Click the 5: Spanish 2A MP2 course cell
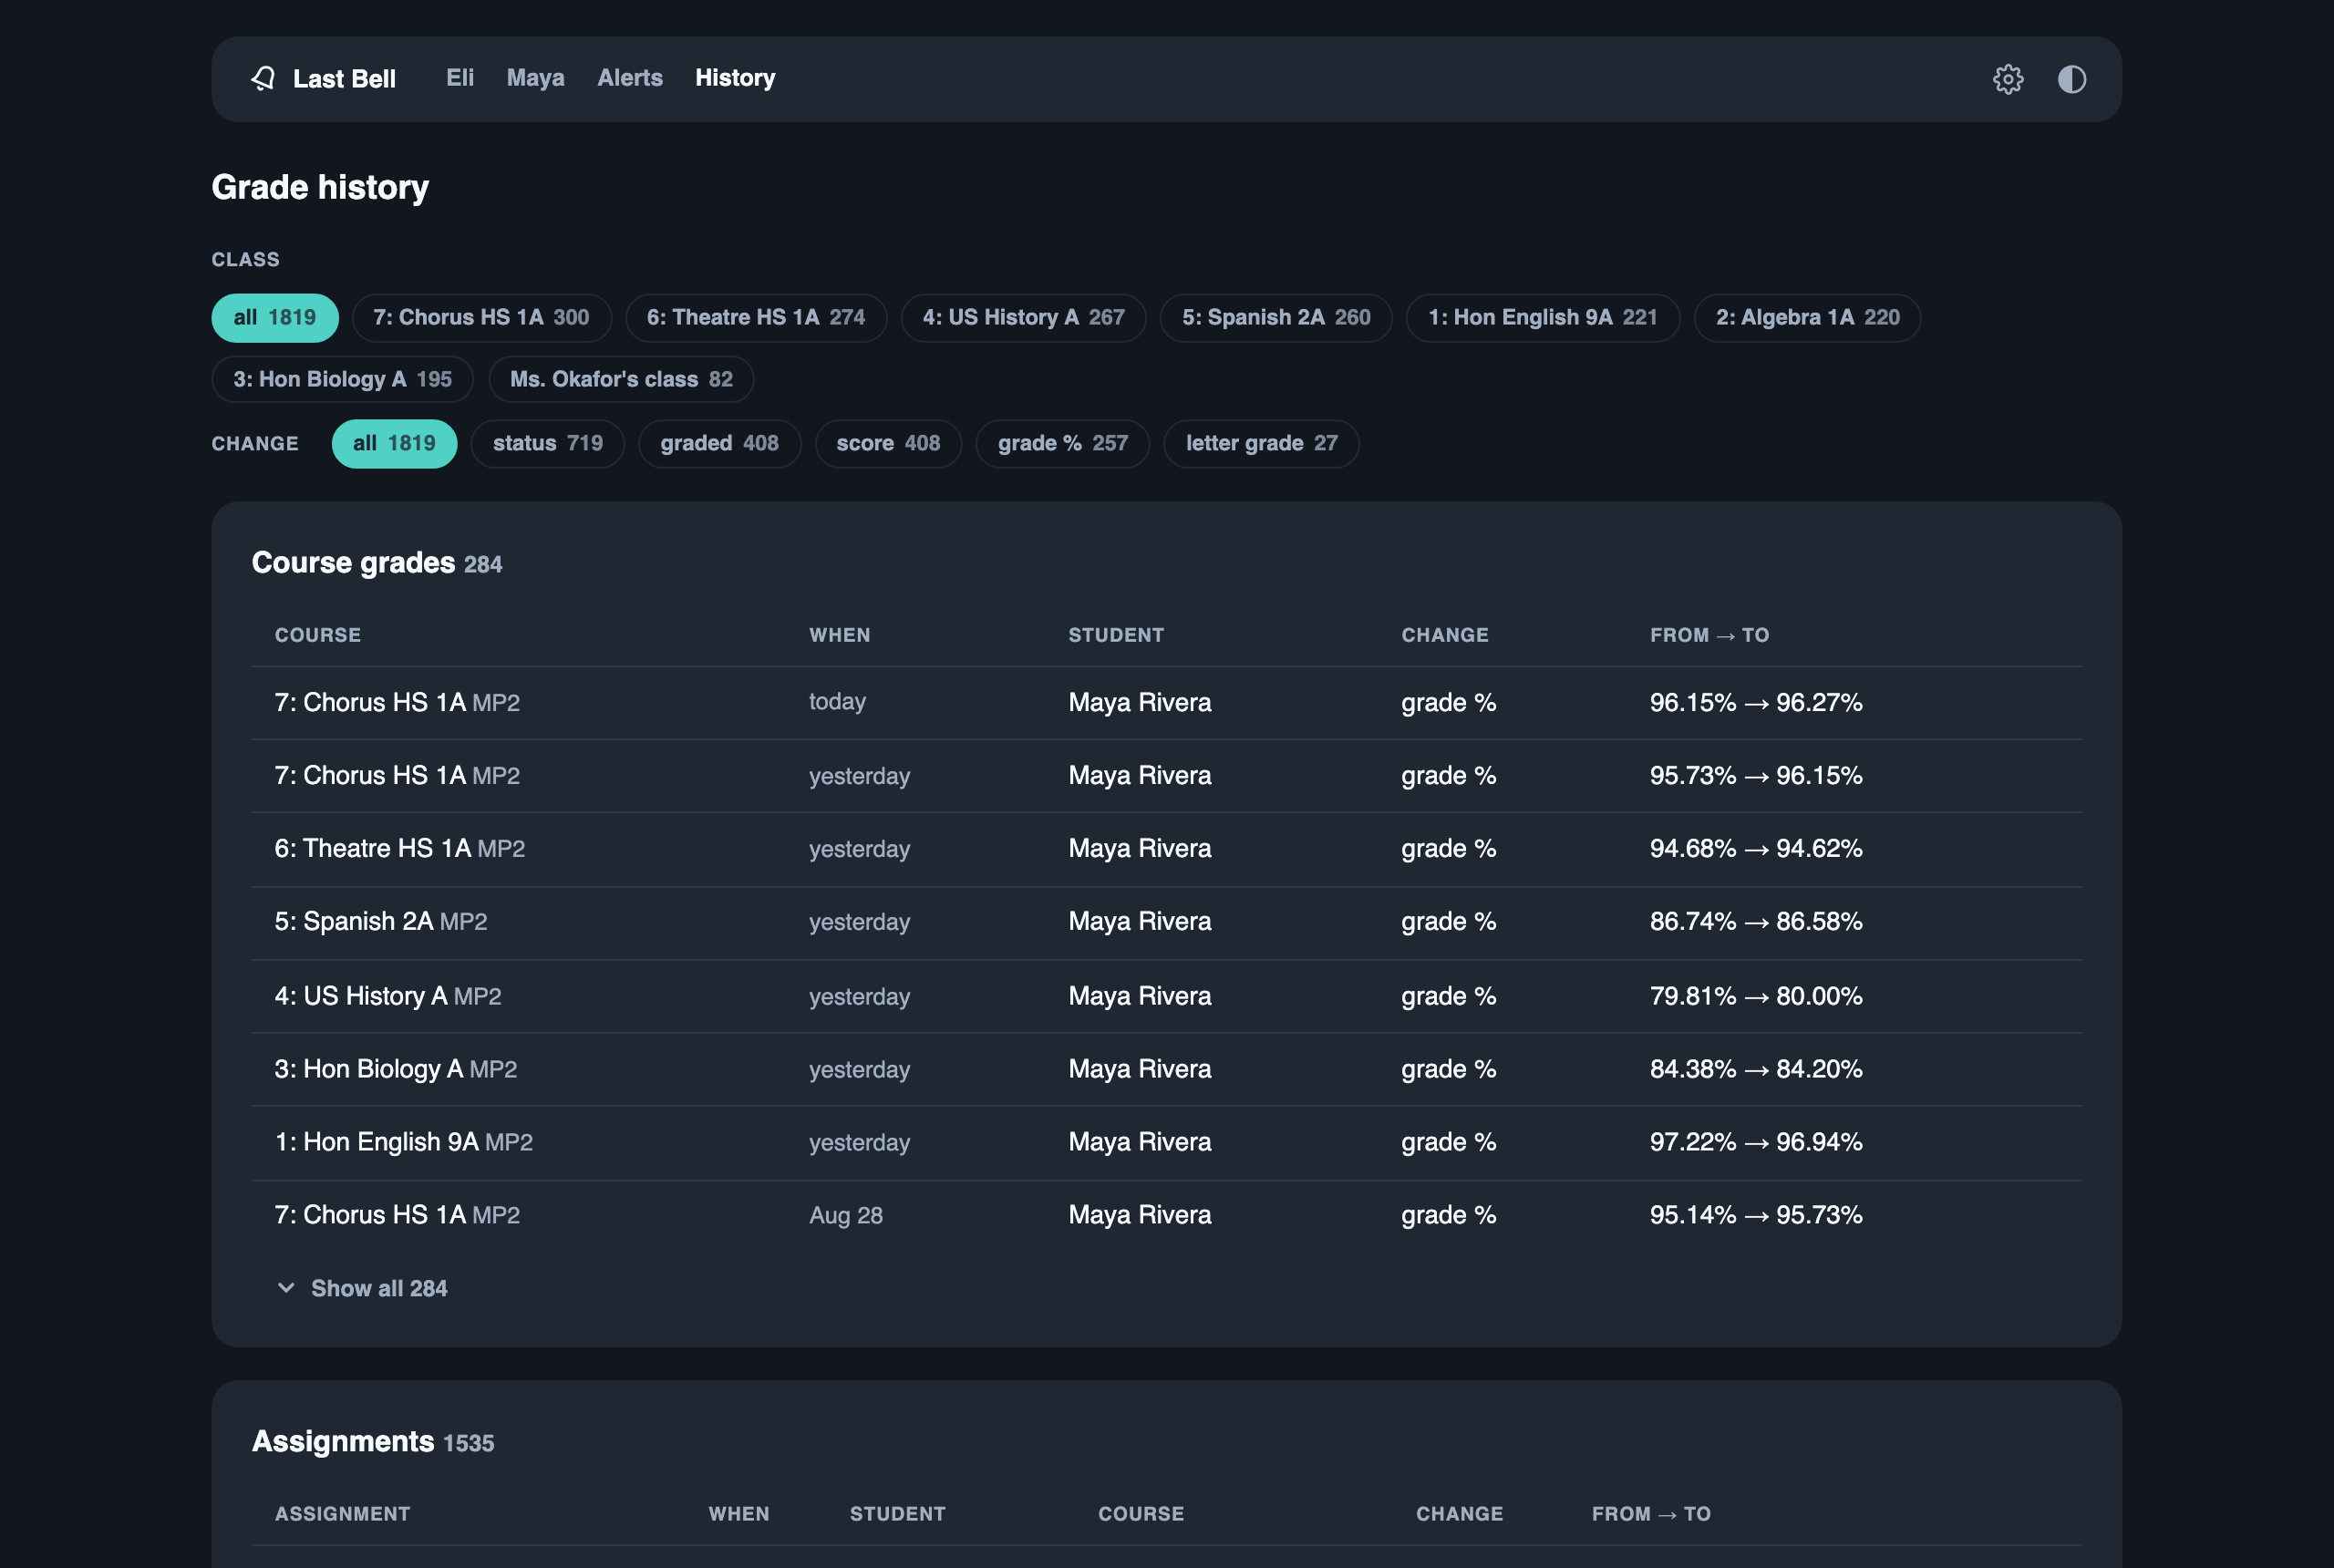 [381, 921]
